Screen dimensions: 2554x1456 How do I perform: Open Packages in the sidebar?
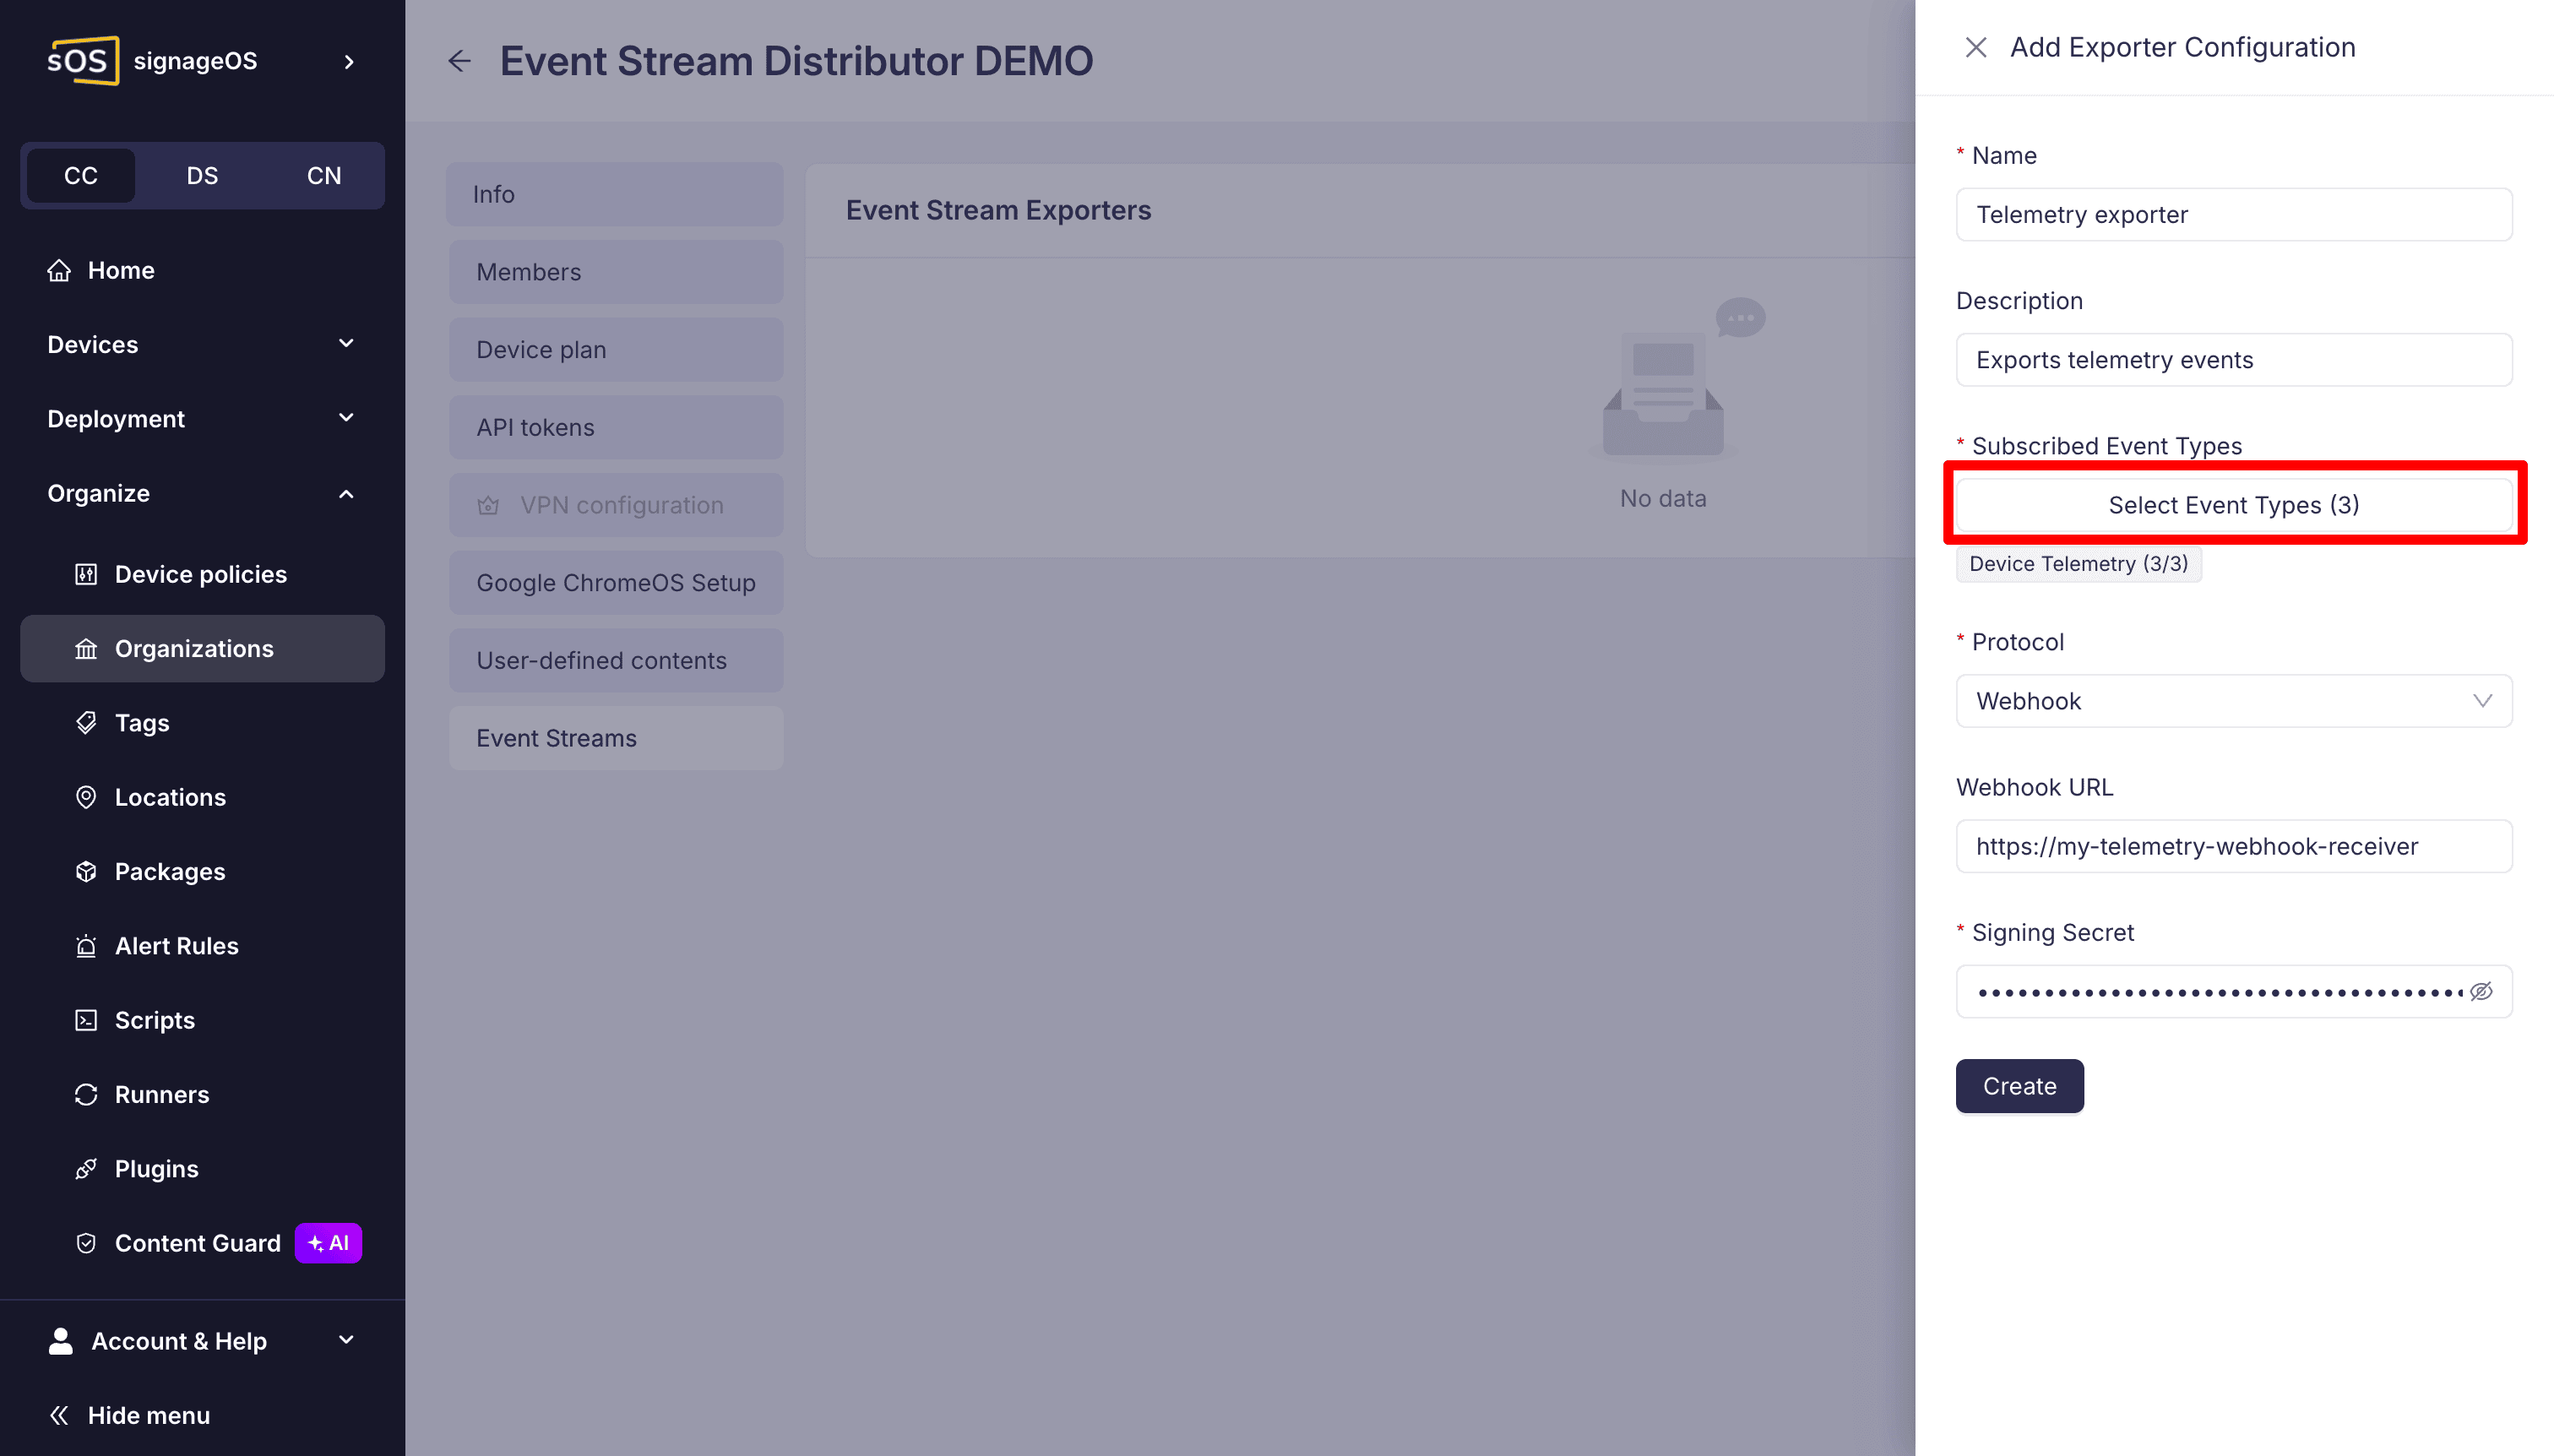point(202,872)
